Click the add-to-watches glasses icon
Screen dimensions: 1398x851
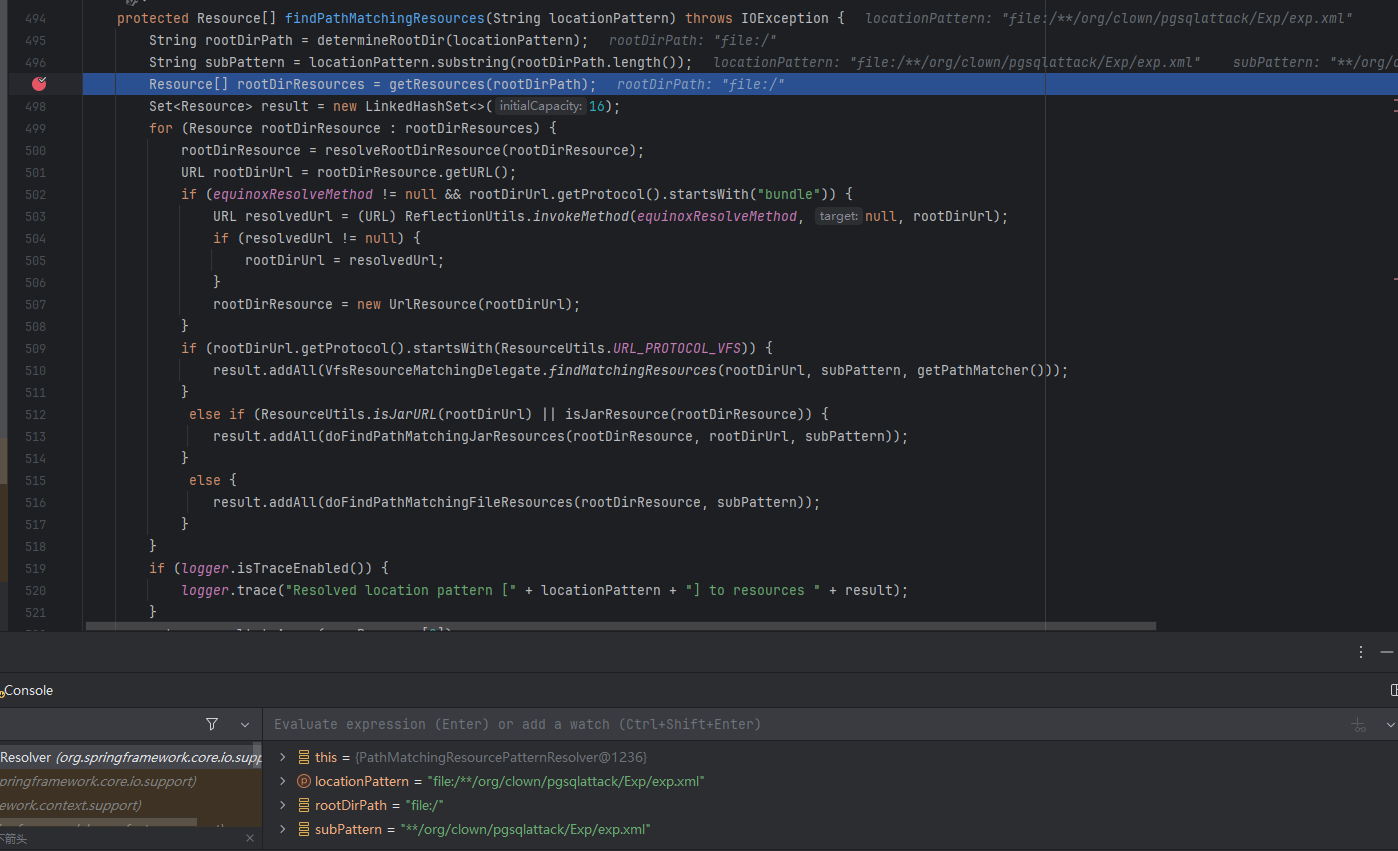[x=1358, y=725]
